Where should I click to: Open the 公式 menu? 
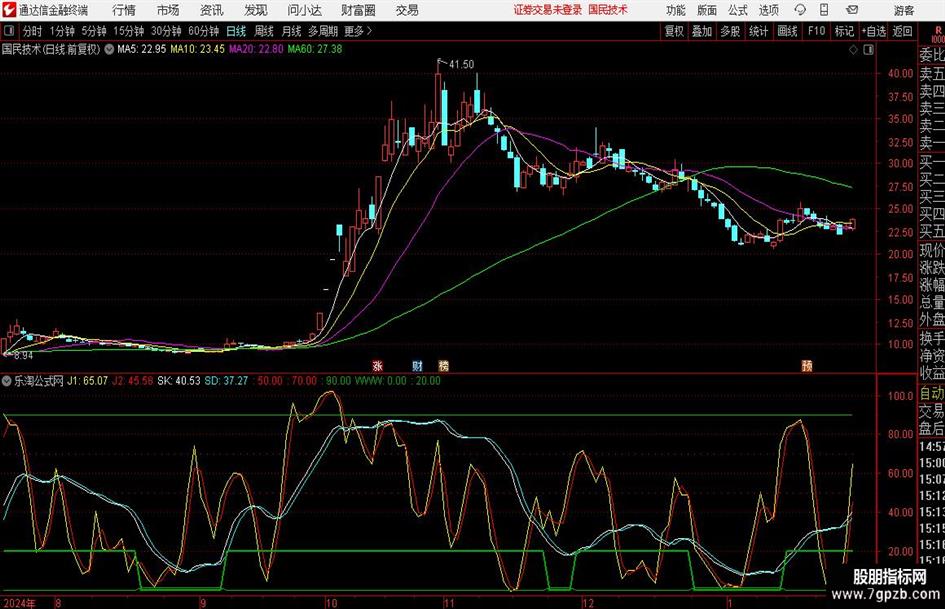pyautogui.click(x=737, y=10)
